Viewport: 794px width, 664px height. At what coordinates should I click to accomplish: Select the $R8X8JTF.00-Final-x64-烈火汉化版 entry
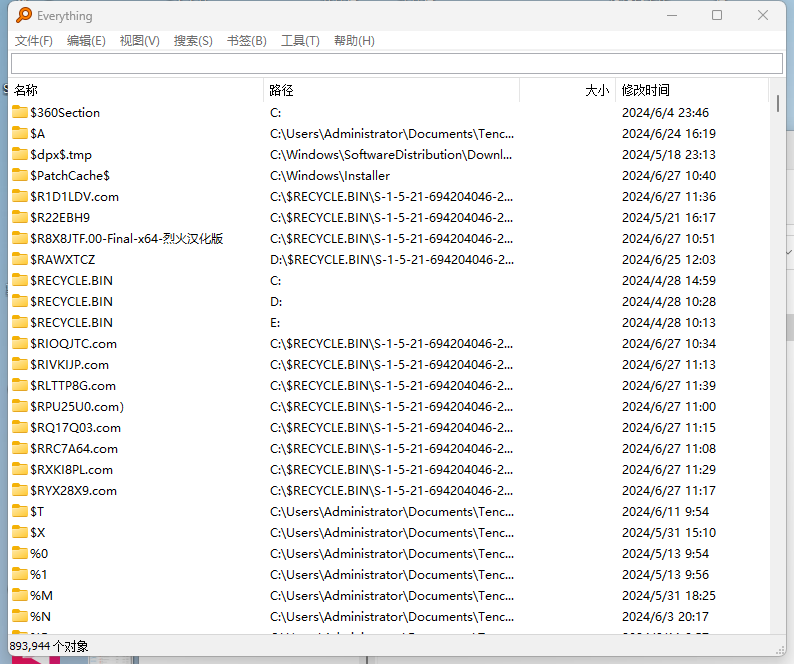126,238
